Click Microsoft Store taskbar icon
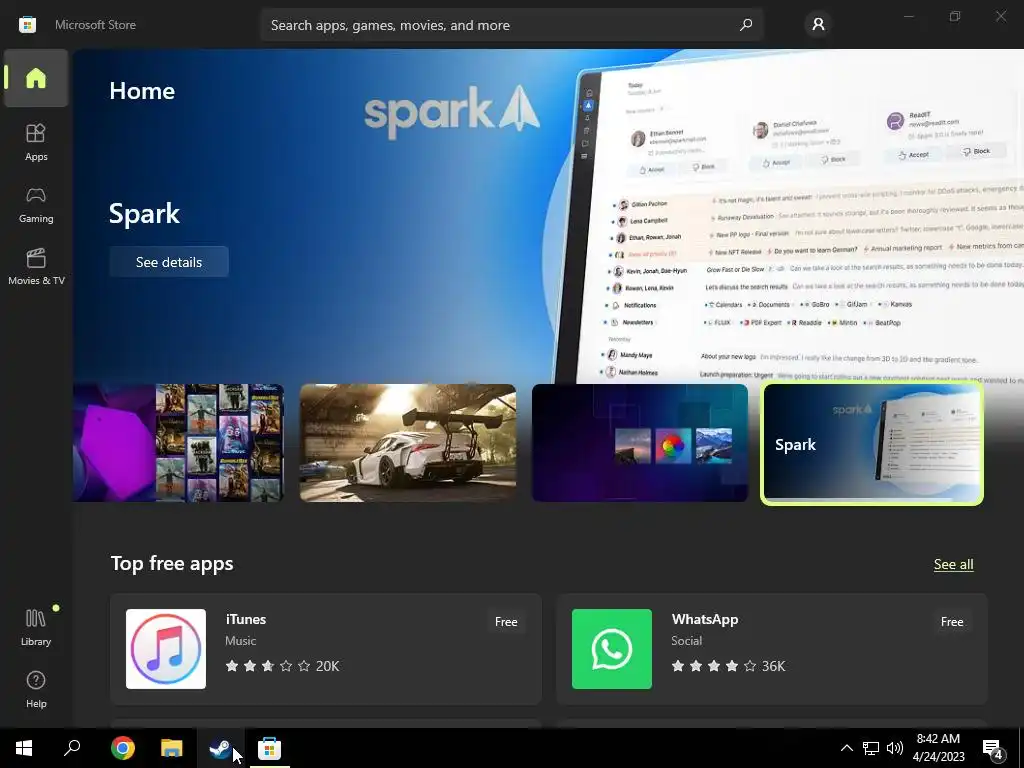The height and width of the screenshot is (768, 1024). 269,748
